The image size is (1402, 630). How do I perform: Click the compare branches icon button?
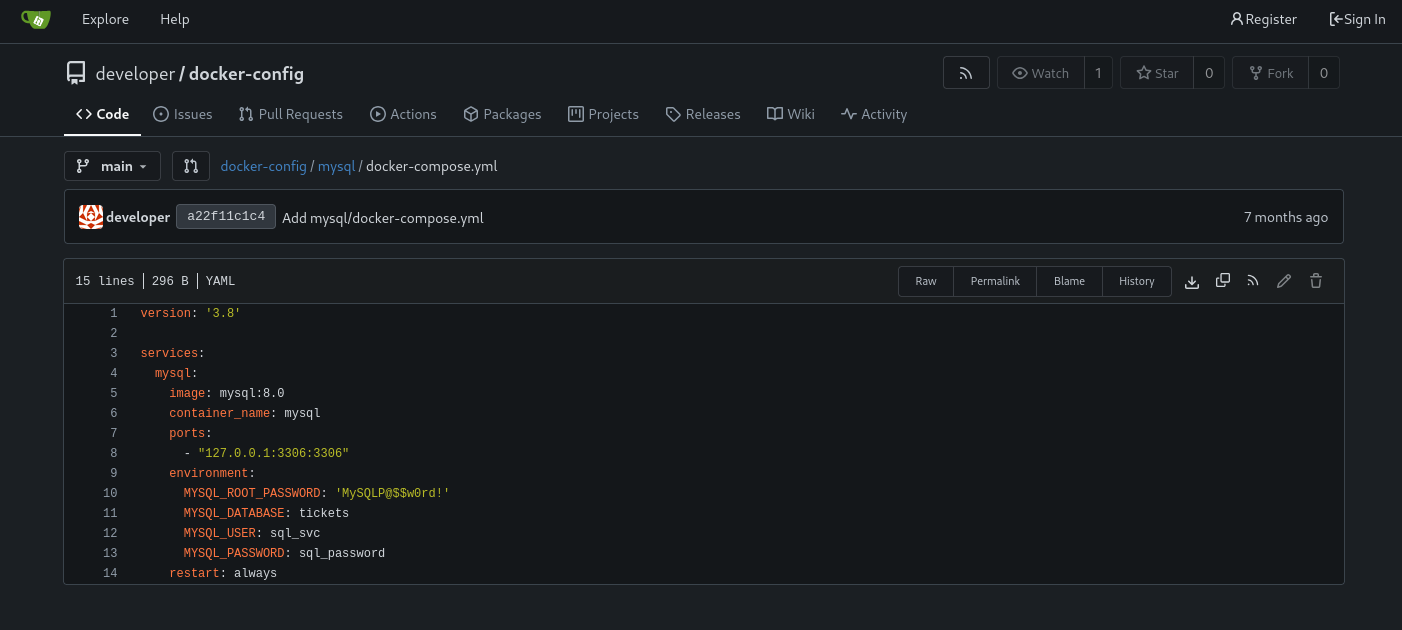point(191,166)
